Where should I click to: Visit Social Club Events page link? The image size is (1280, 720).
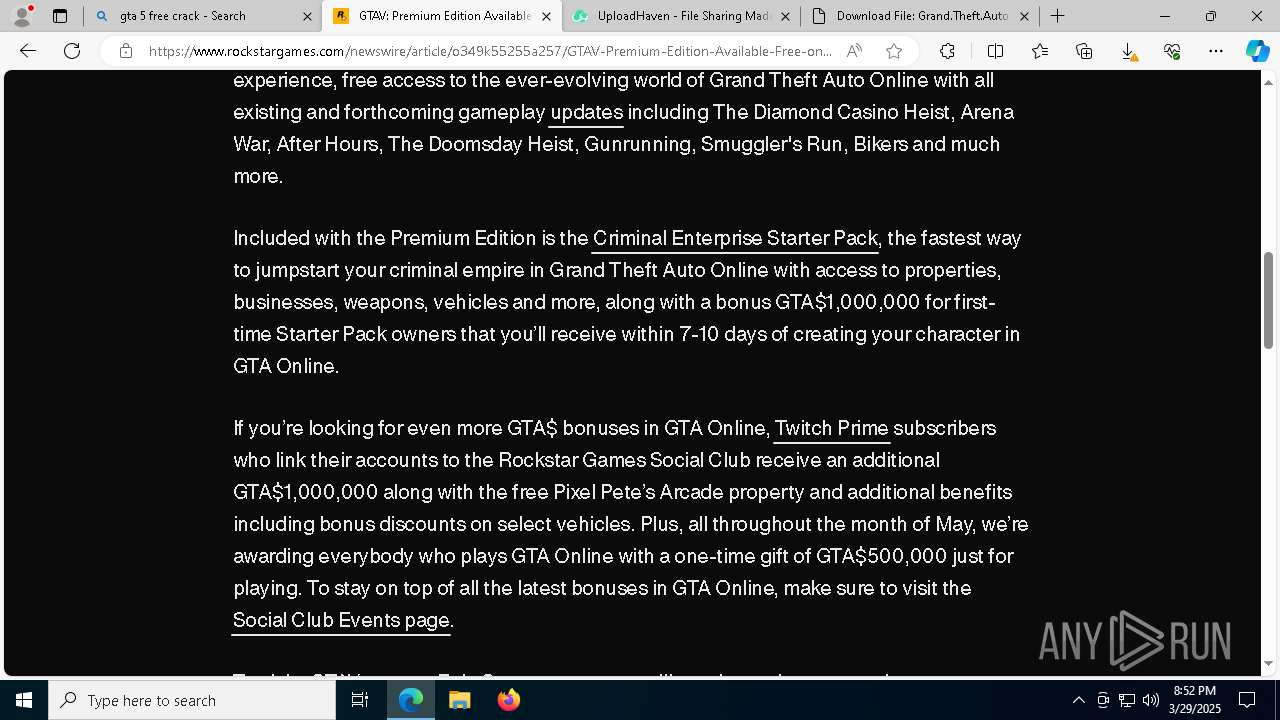click(341, 620)
